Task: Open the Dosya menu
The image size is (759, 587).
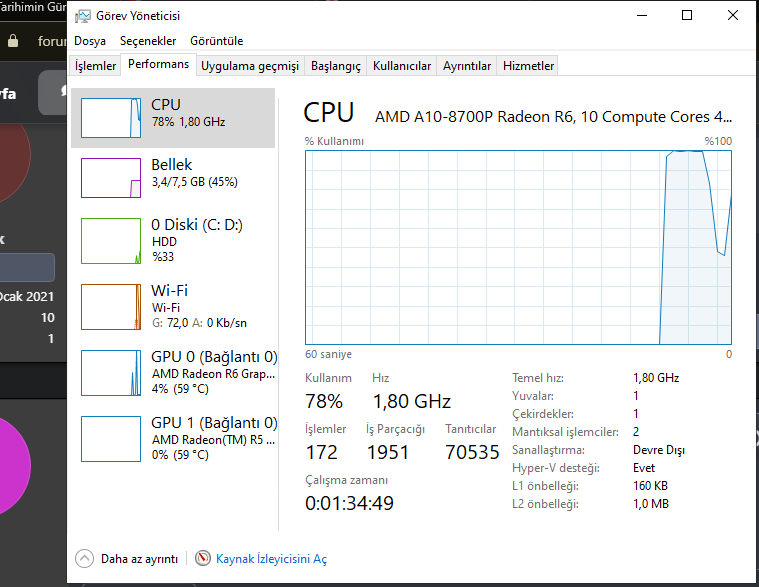Action: point(90,41)
